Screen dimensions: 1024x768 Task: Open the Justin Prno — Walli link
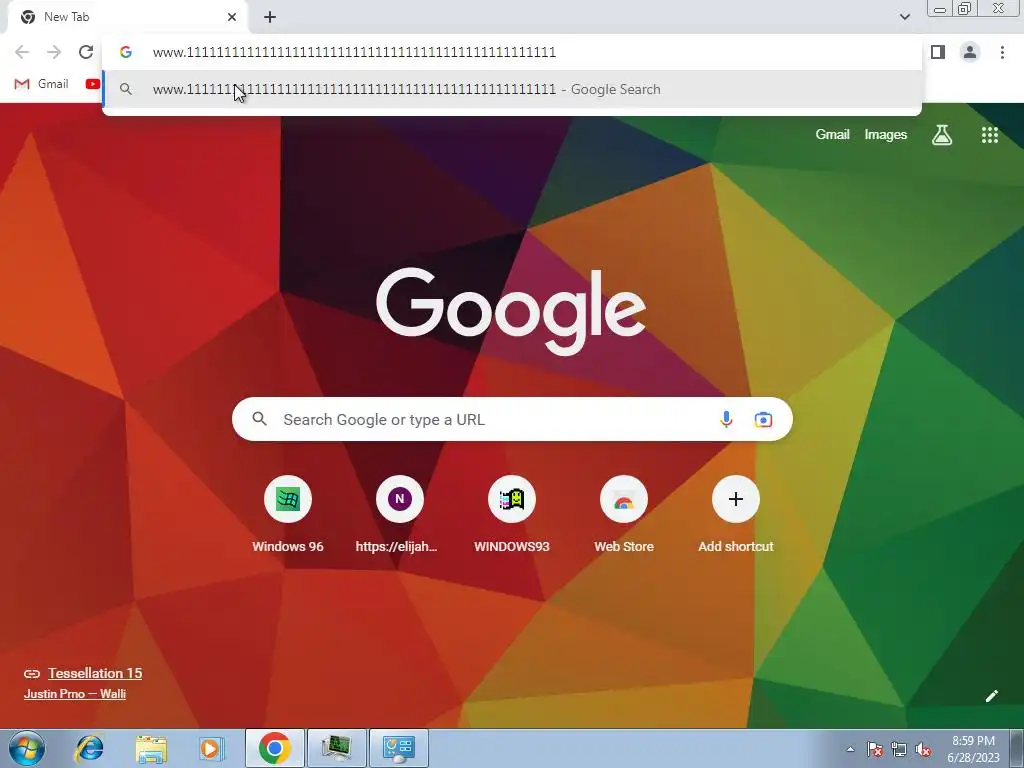(x=74, y=694)
